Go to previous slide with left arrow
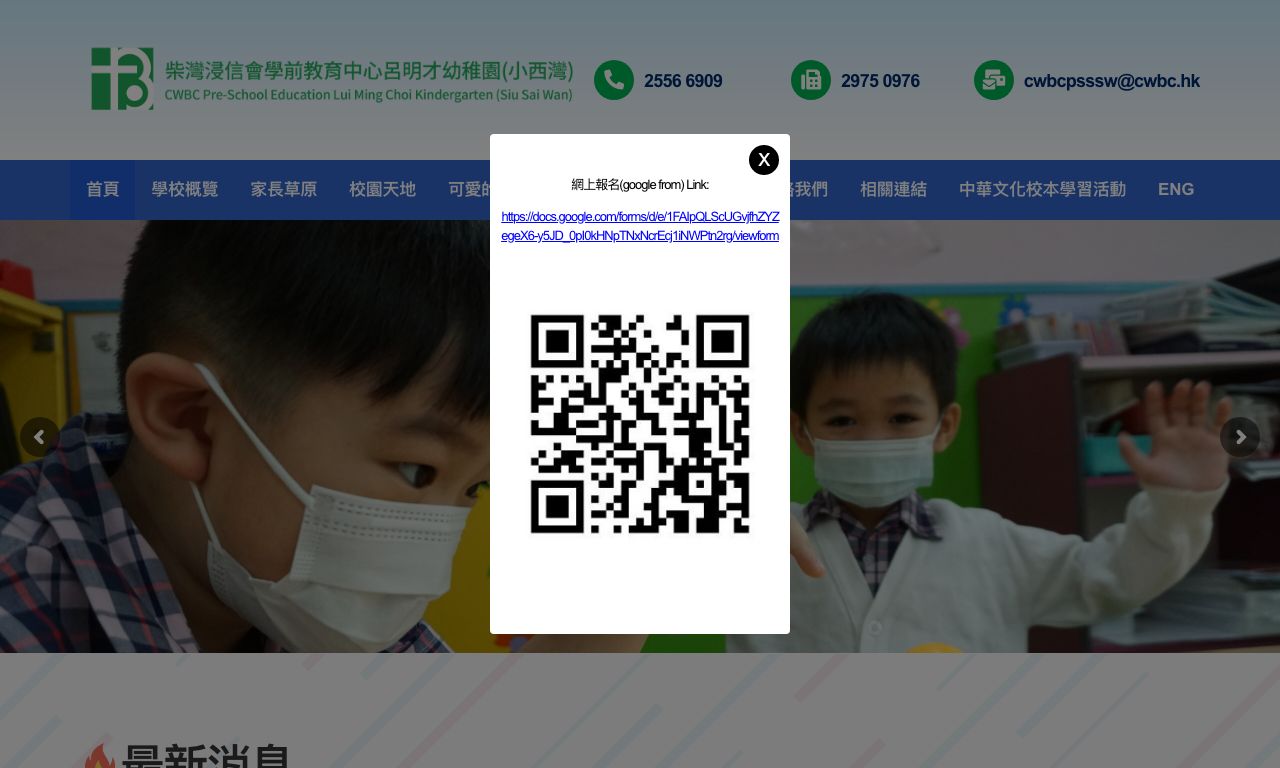Viewport: 1280px width, 768px height. point(40,437)
